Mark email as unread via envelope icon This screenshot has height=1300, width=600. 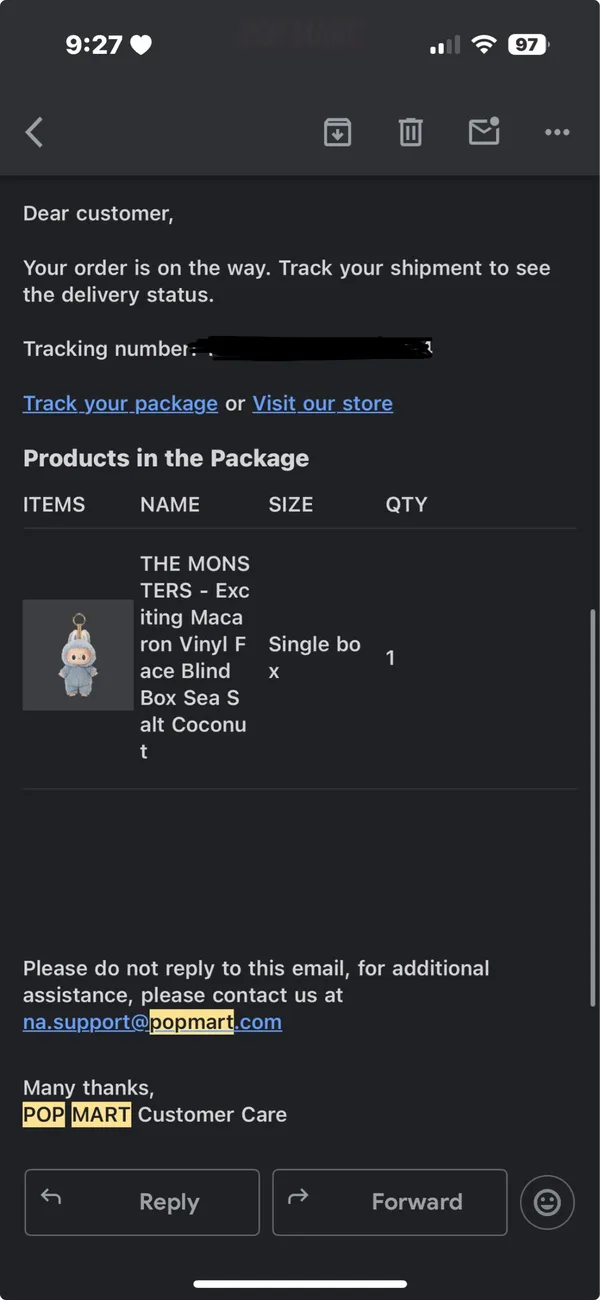tap(484, 131)
